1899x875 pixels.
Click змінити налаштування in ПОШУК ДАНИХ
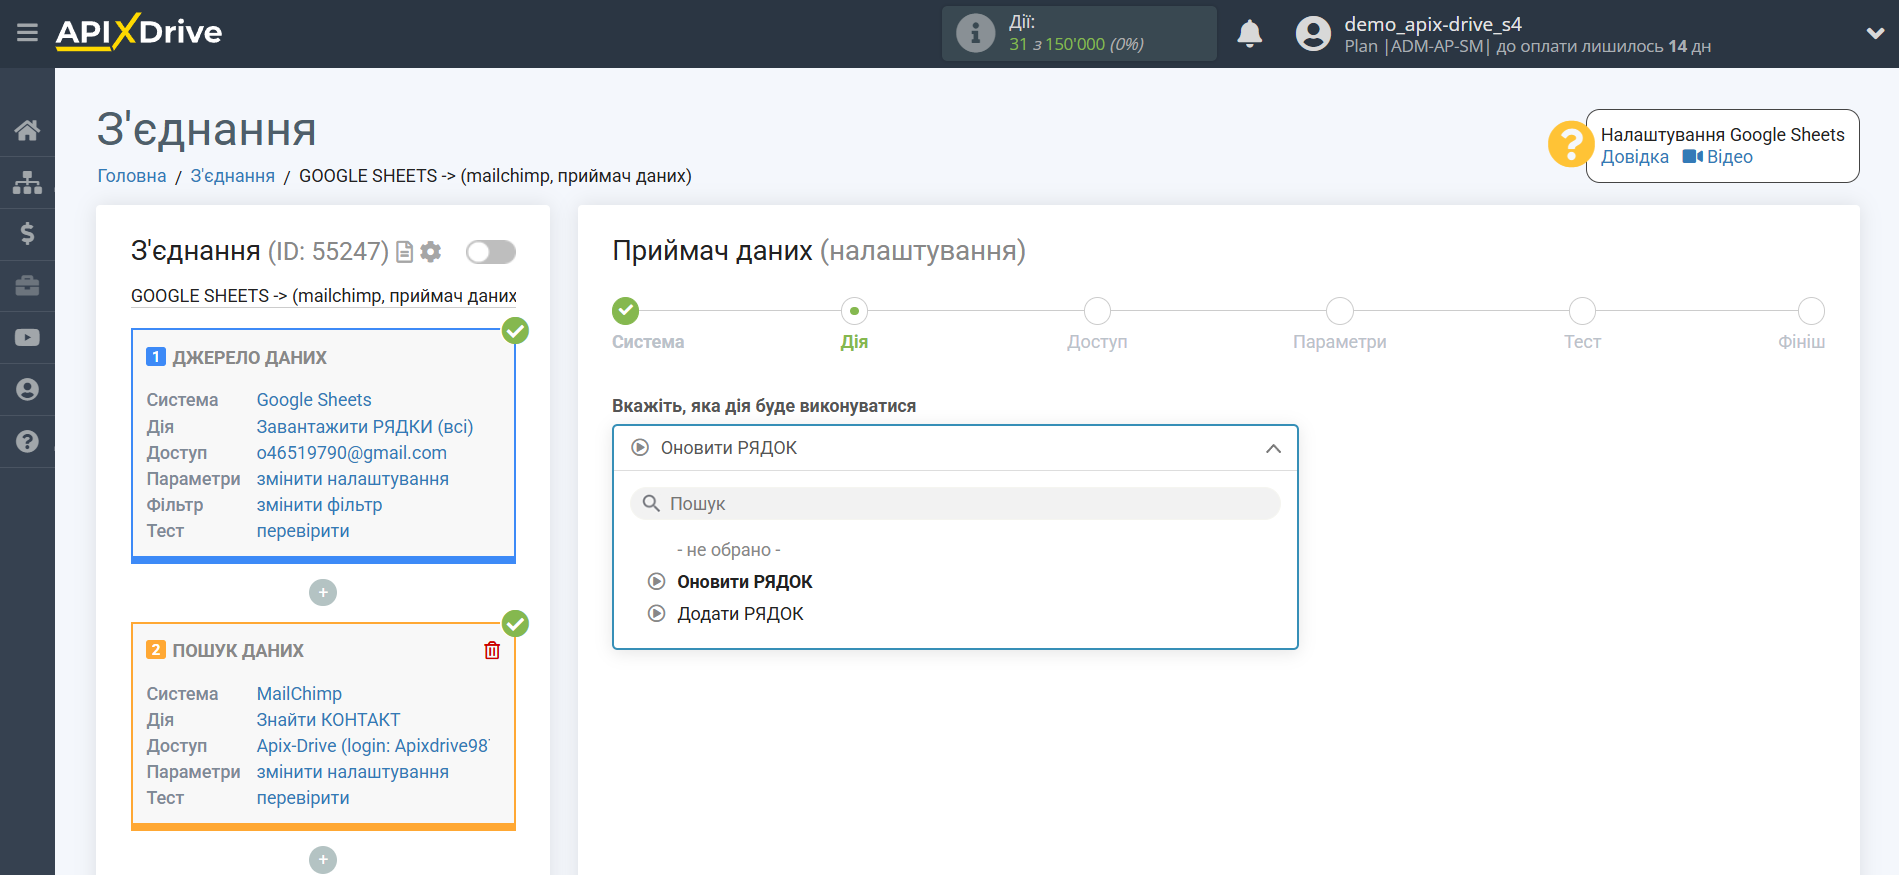(x=352, y=772)
